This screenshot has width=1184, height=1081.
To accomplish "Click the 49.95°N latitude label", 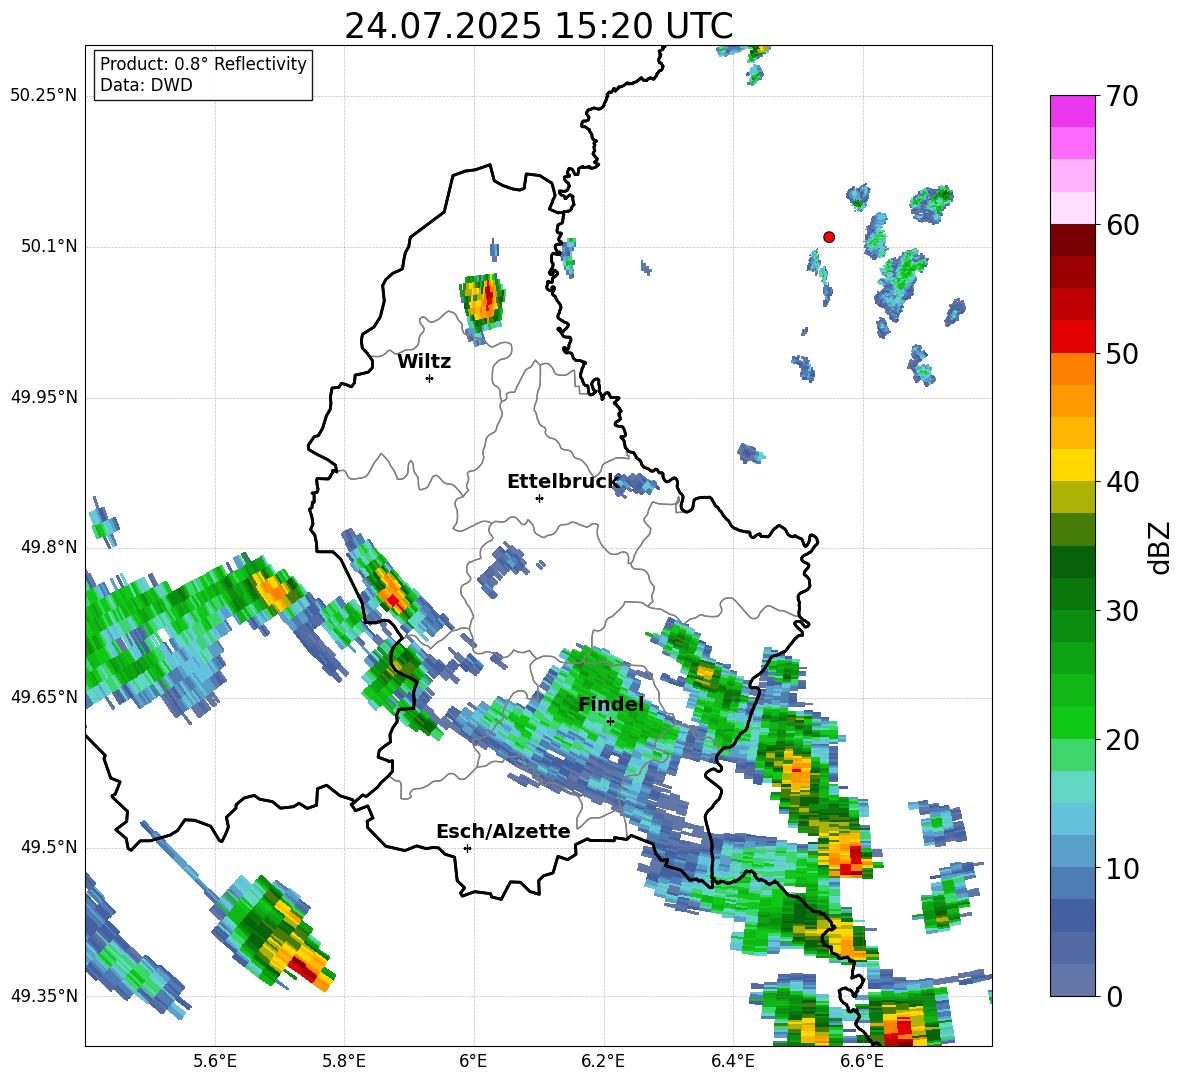I will pos(44,396).
